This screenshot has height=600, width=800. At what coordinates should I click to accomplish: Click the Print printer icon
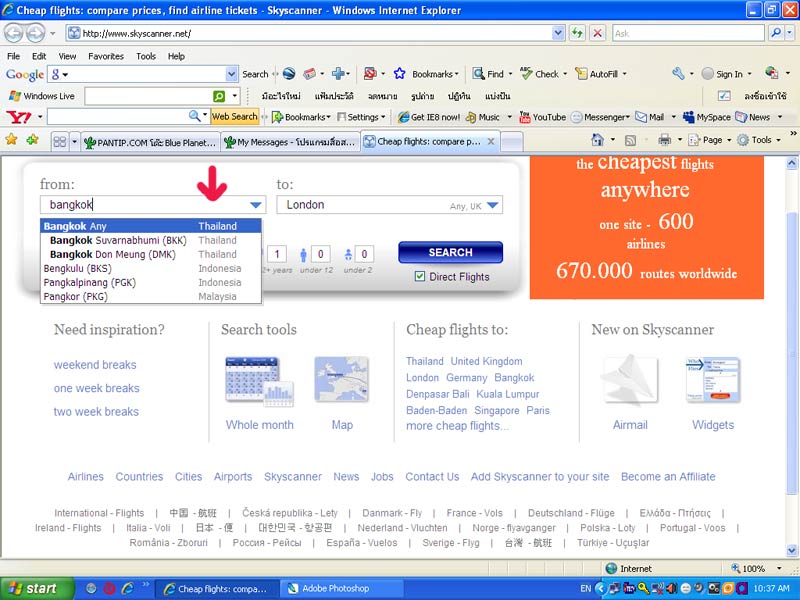click(x=664, y=139)
